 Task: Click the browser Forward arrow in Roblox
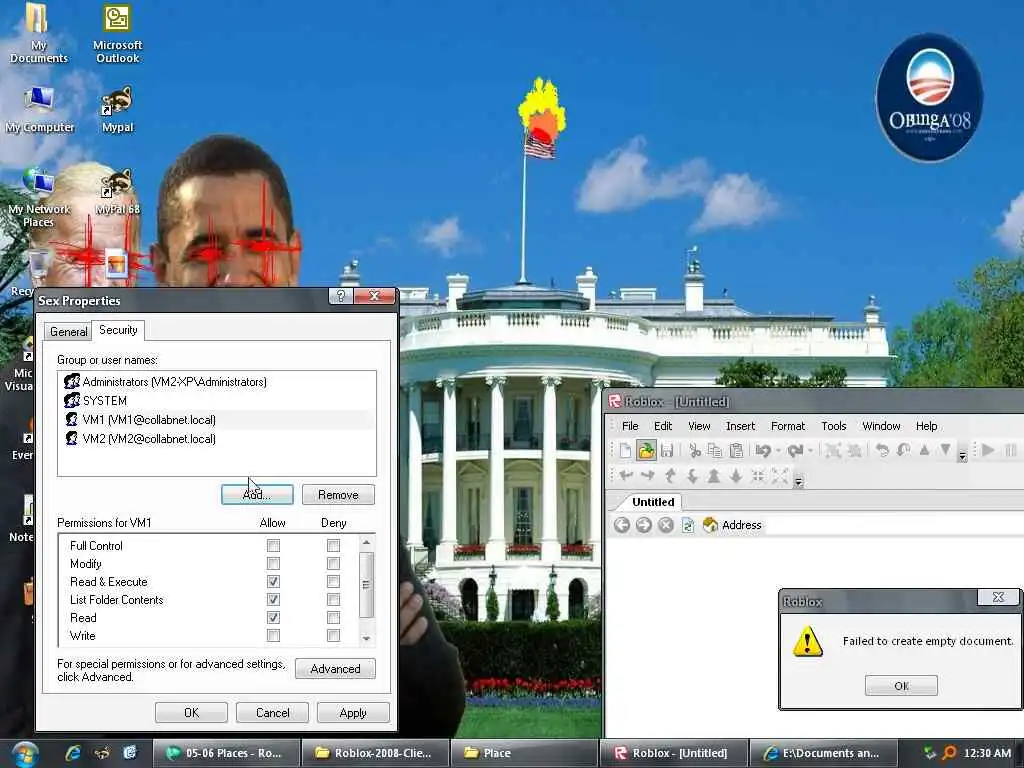[x=644, y=525]
